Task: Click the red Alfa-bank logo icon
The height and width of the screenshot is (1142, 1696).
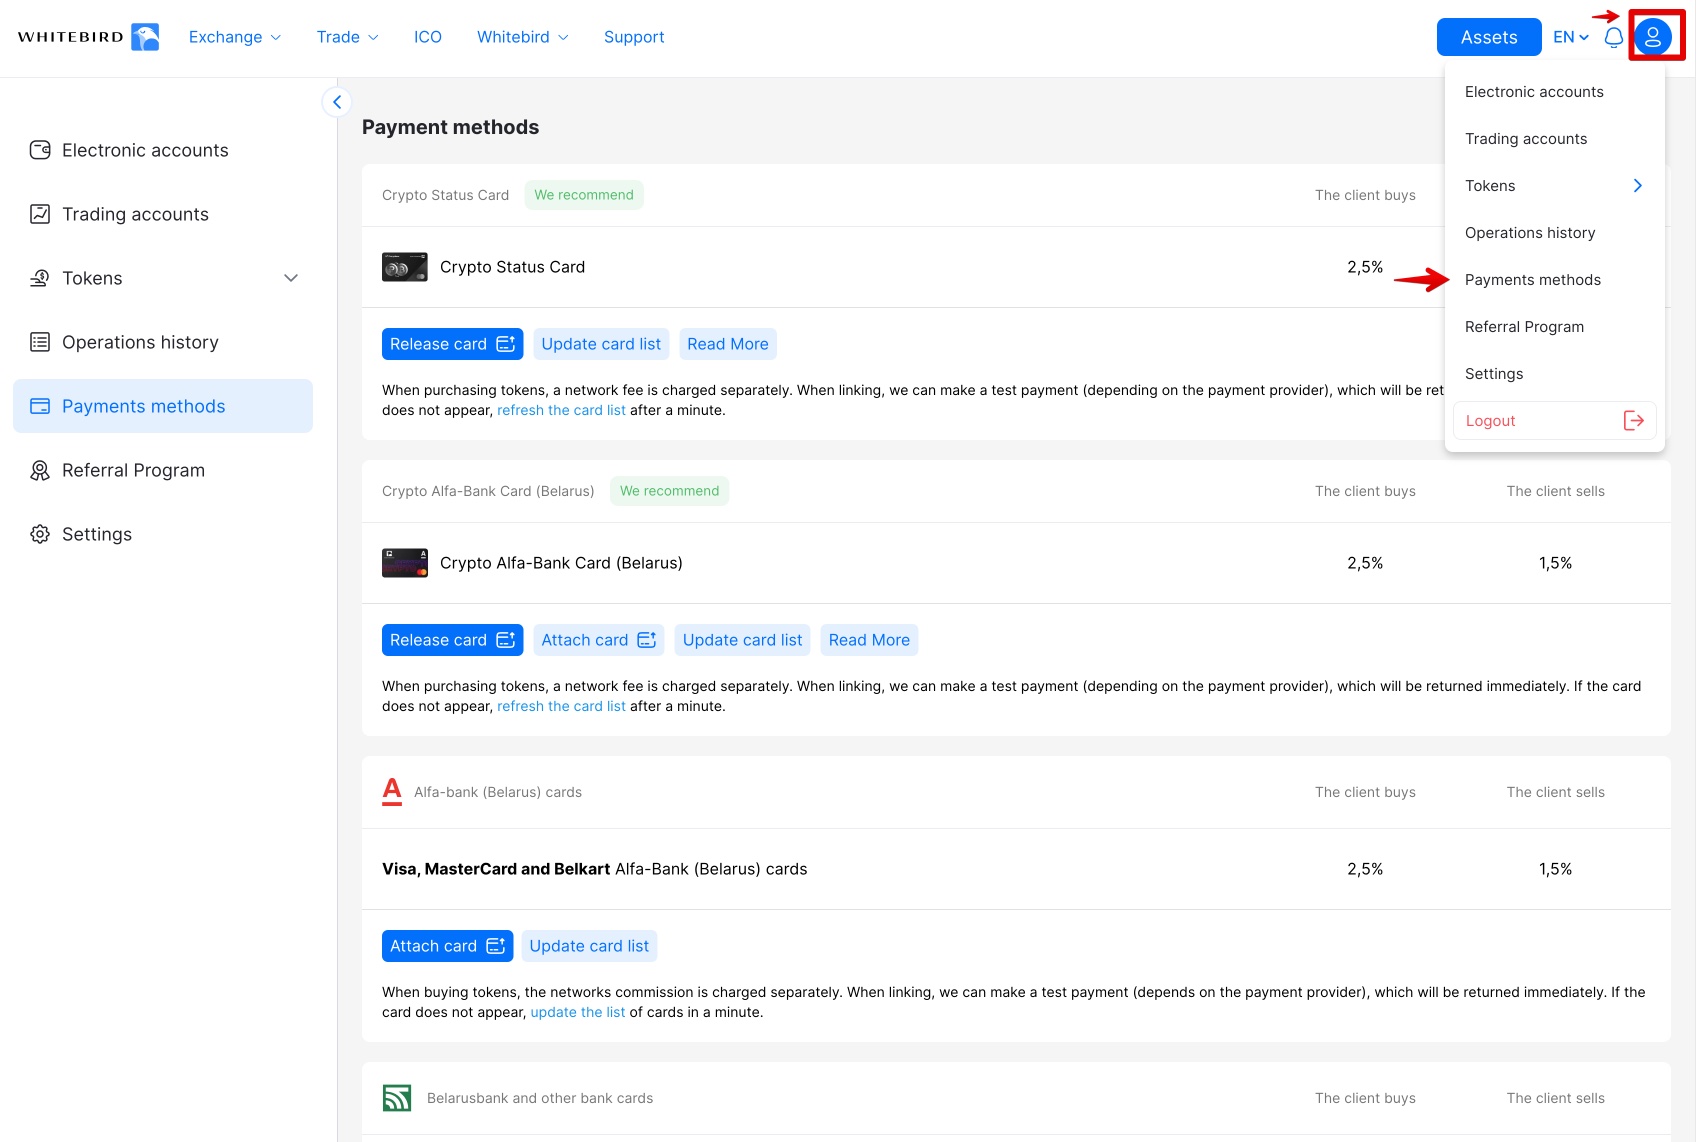Action: tap(392, 792)
